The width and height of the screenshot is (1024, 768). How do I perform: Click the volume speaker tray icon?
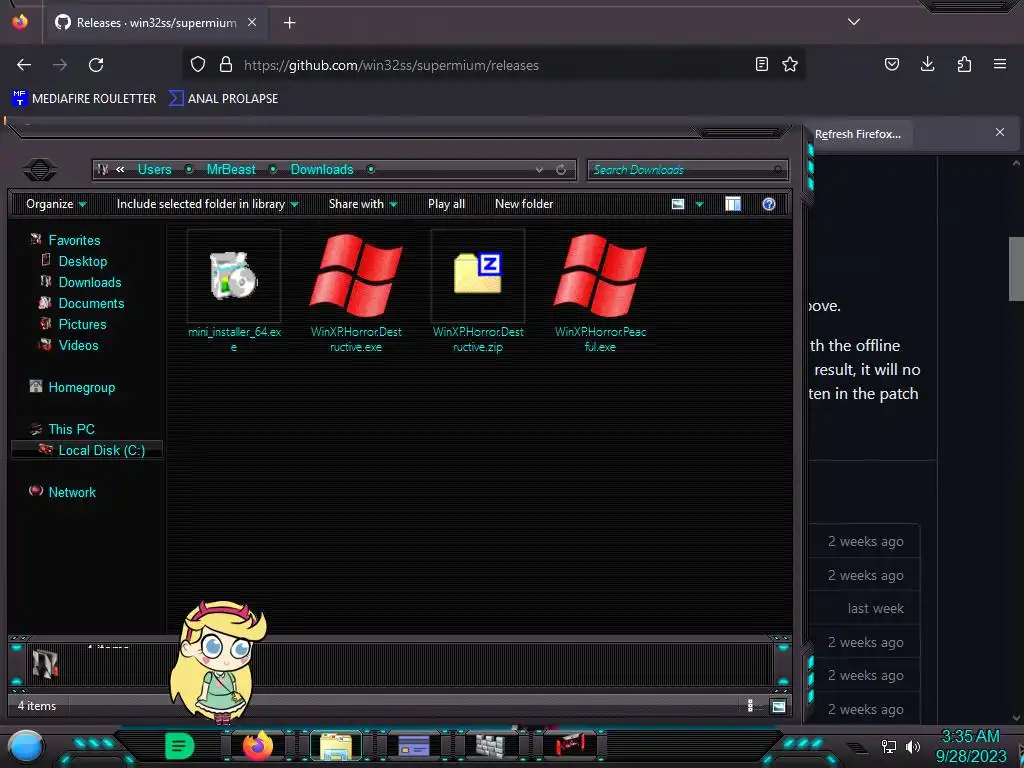point(912,746)
